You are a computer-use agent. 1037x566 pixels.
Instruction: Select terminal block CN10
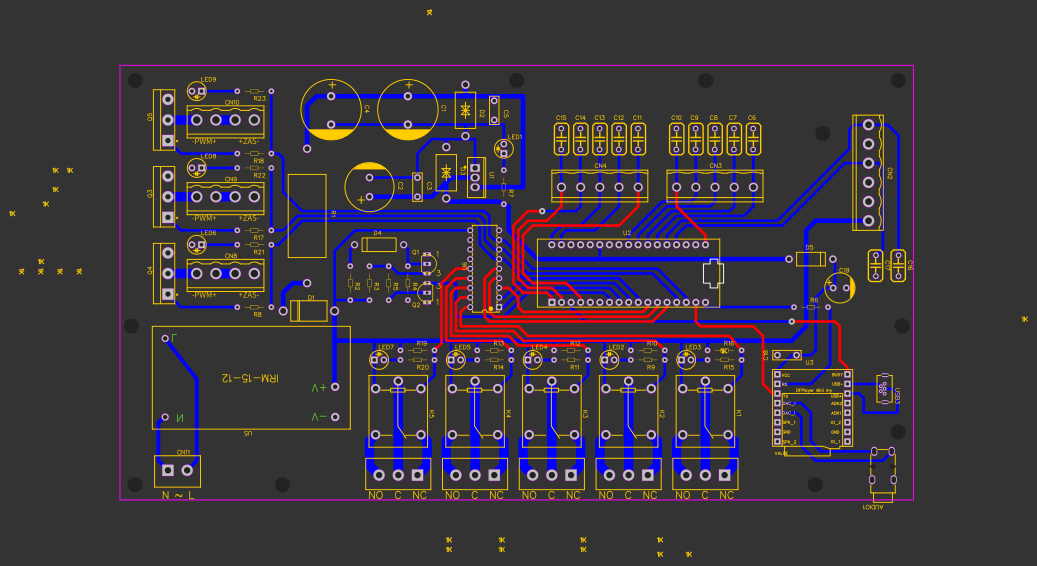pos(226,121)
